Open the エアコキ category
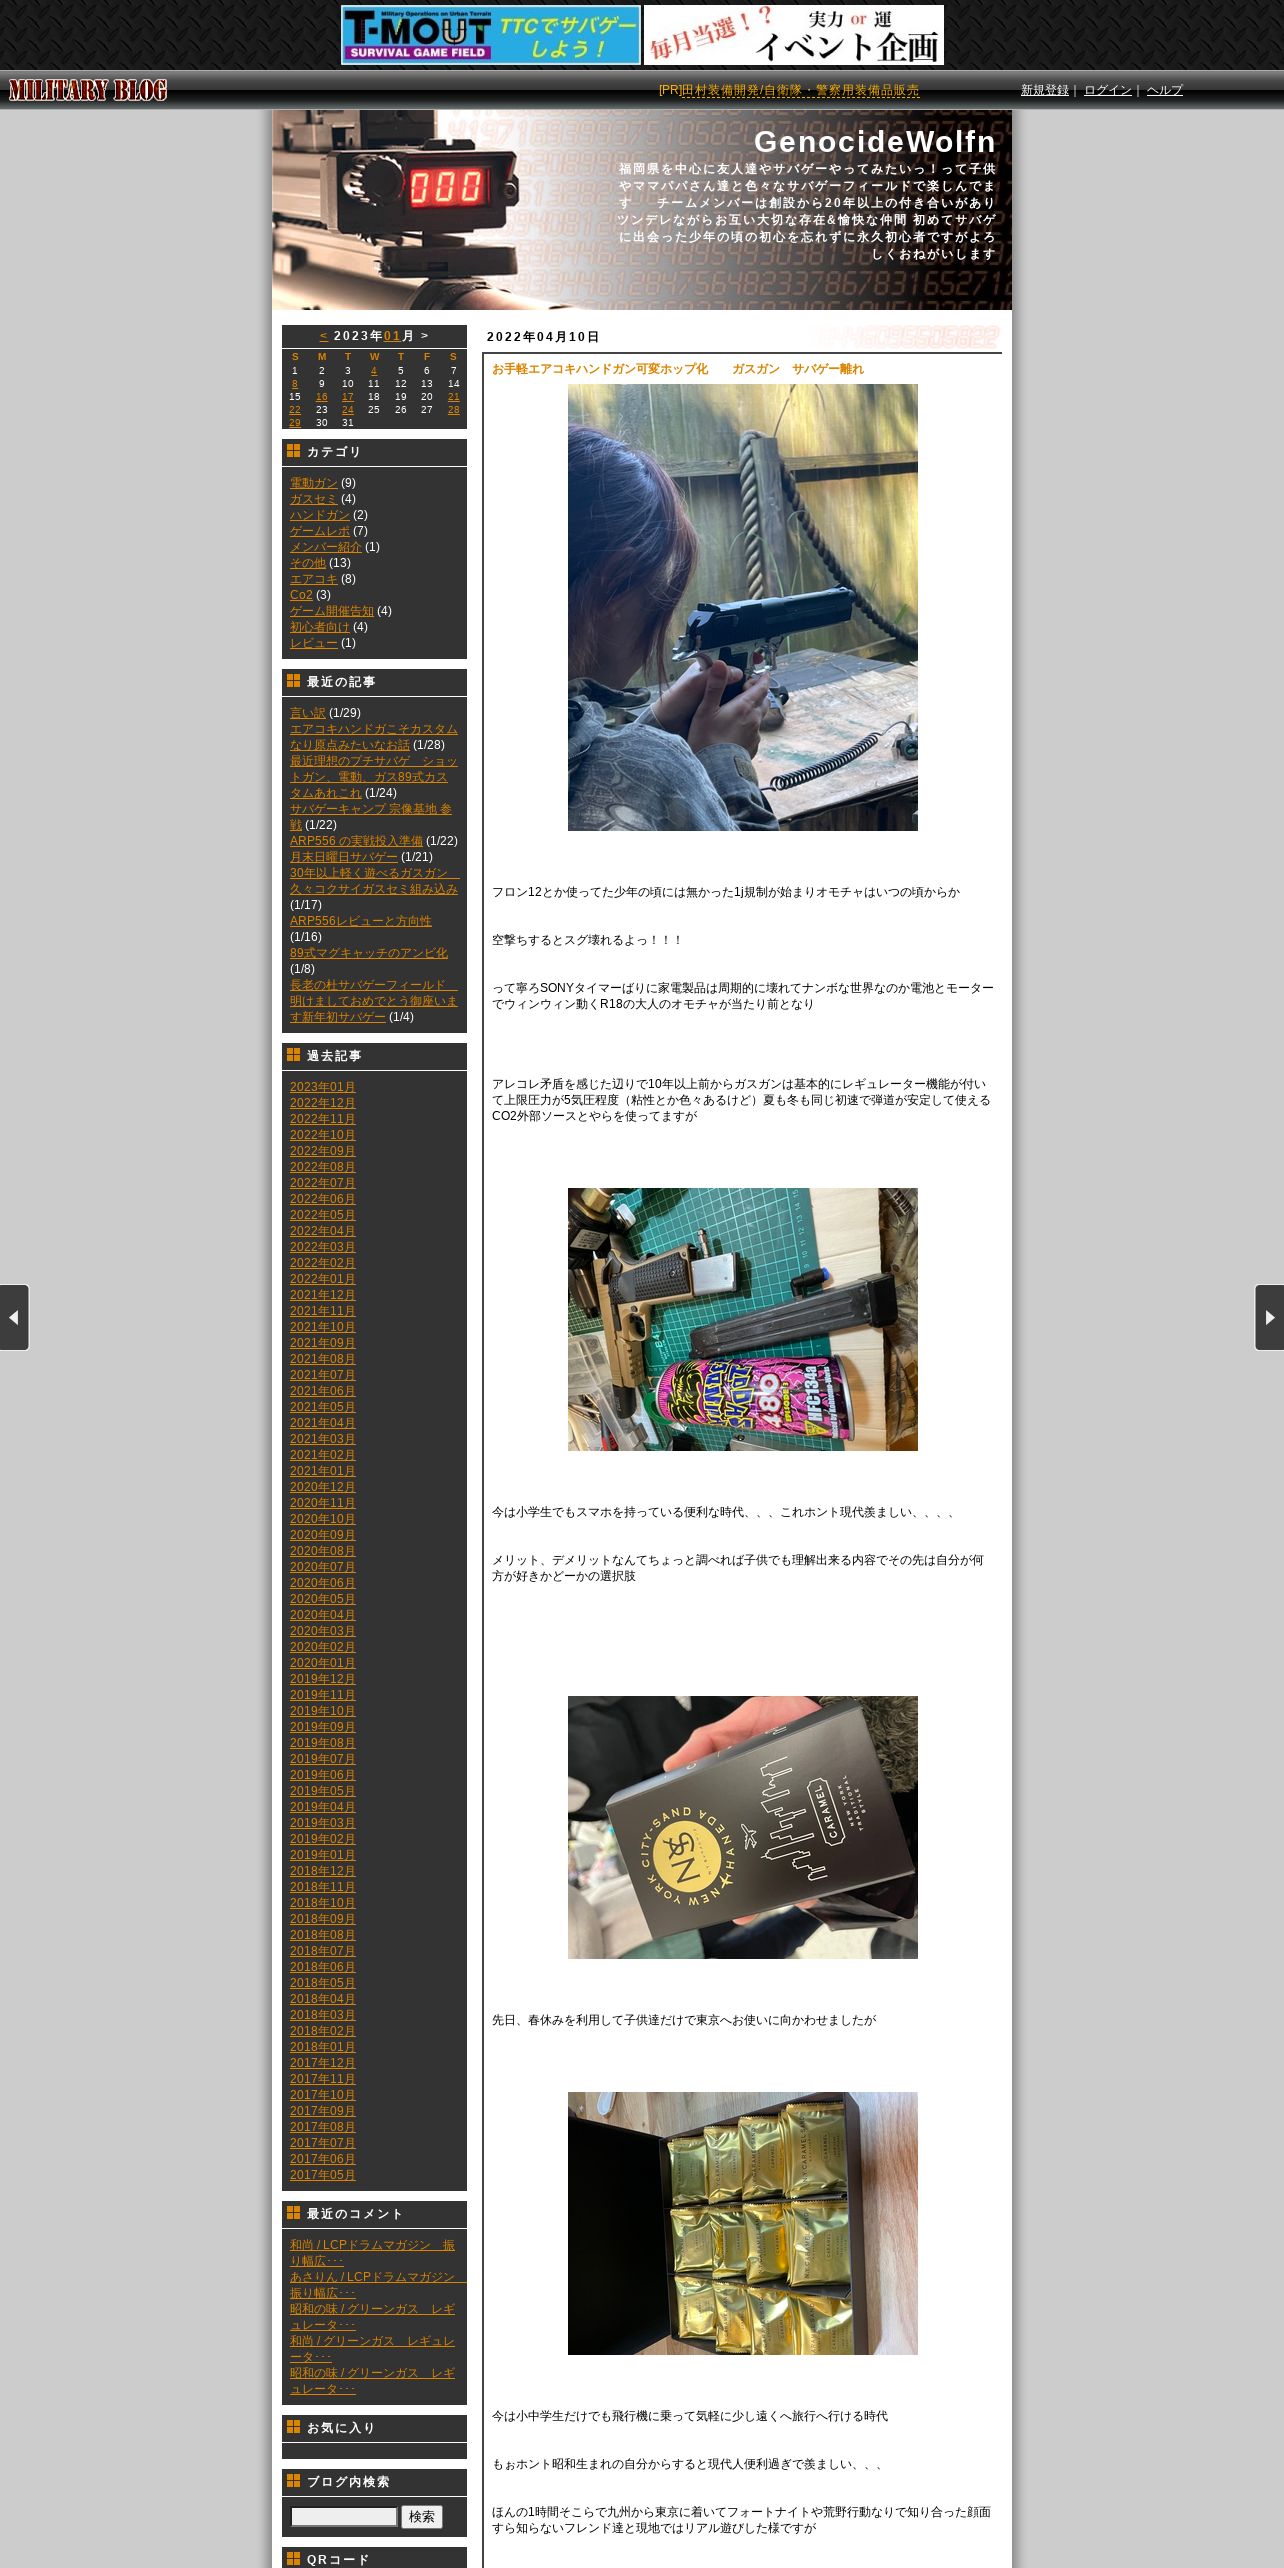The image size is (1284, 2568). (x=314, y=579)
